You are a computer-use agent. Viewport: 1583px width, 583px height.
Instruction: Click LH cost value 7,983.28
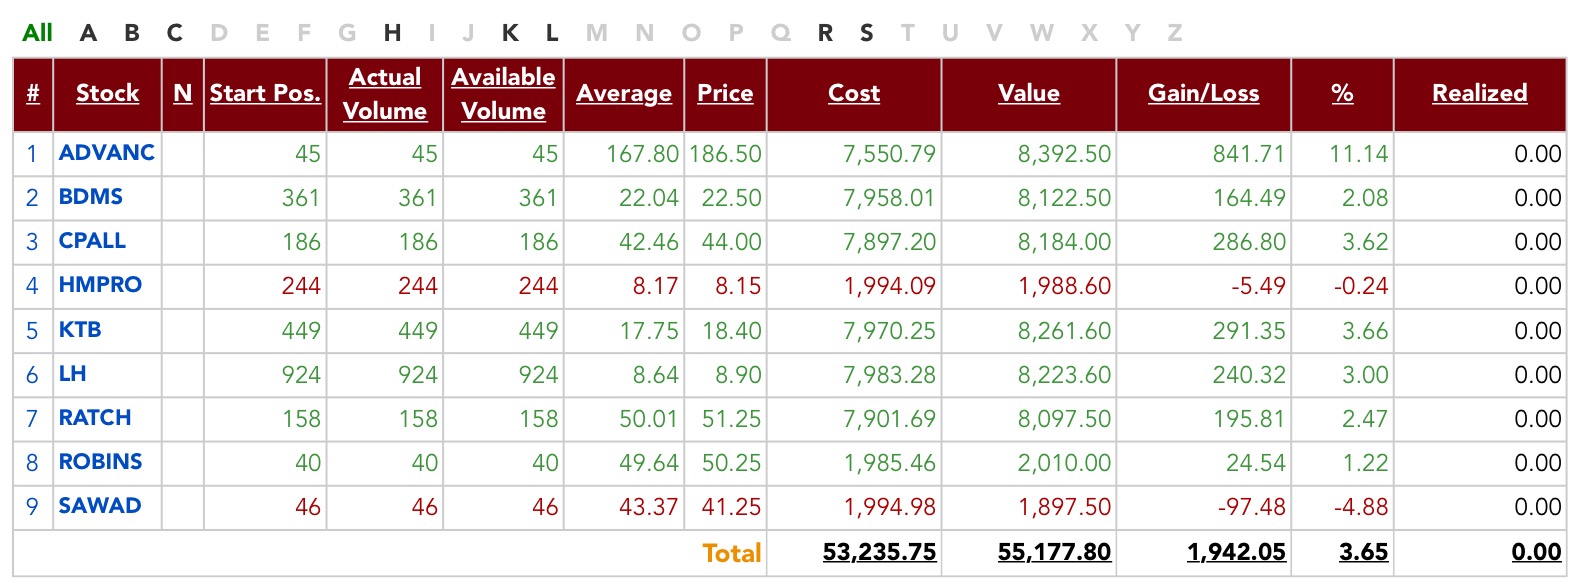click(x=889, y=375)
